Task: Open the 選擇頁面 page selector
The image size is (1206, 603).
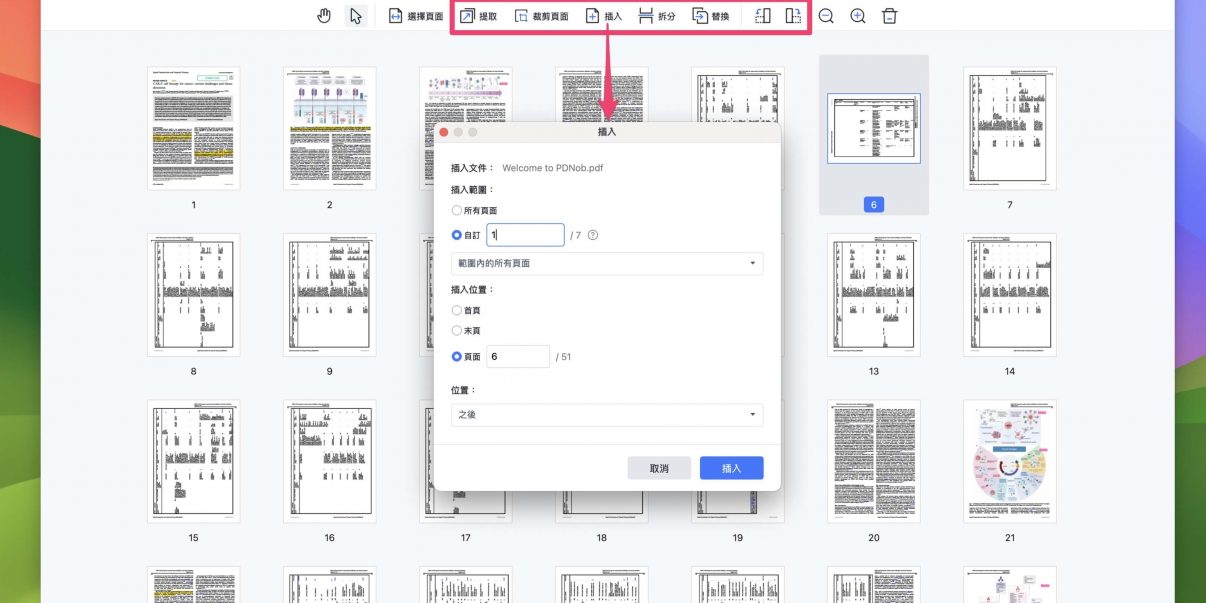Action: [x=415, y=16]
